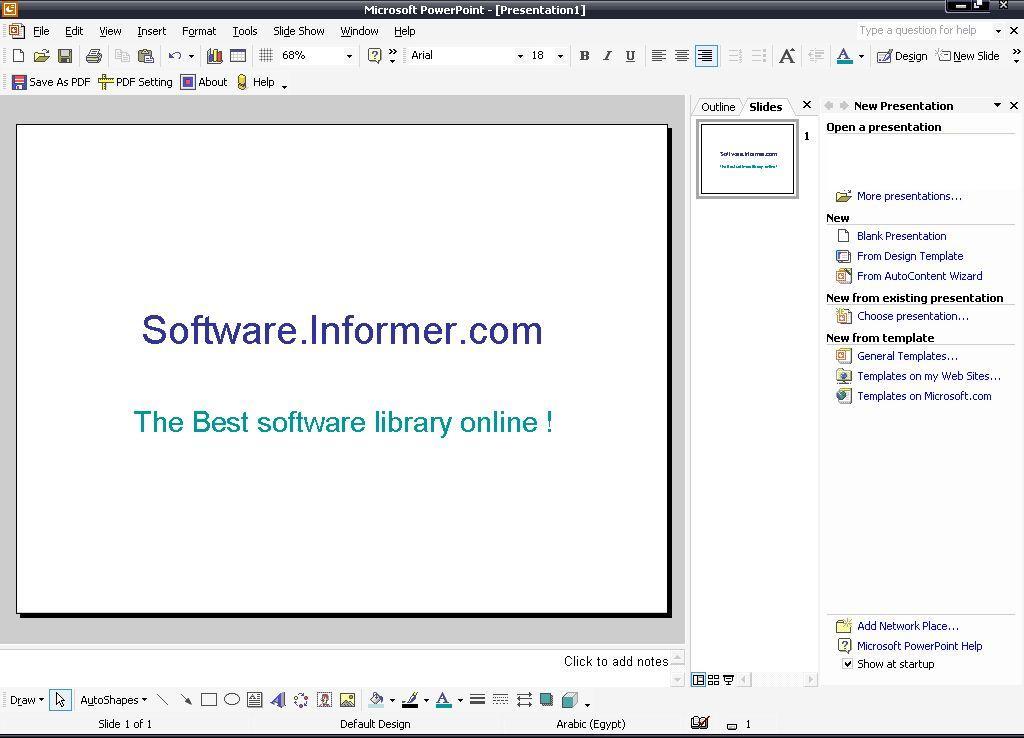Viewport: 1024px width, 738px height.
Task: Open the Slide Show menu
Action: click(298, 31)
